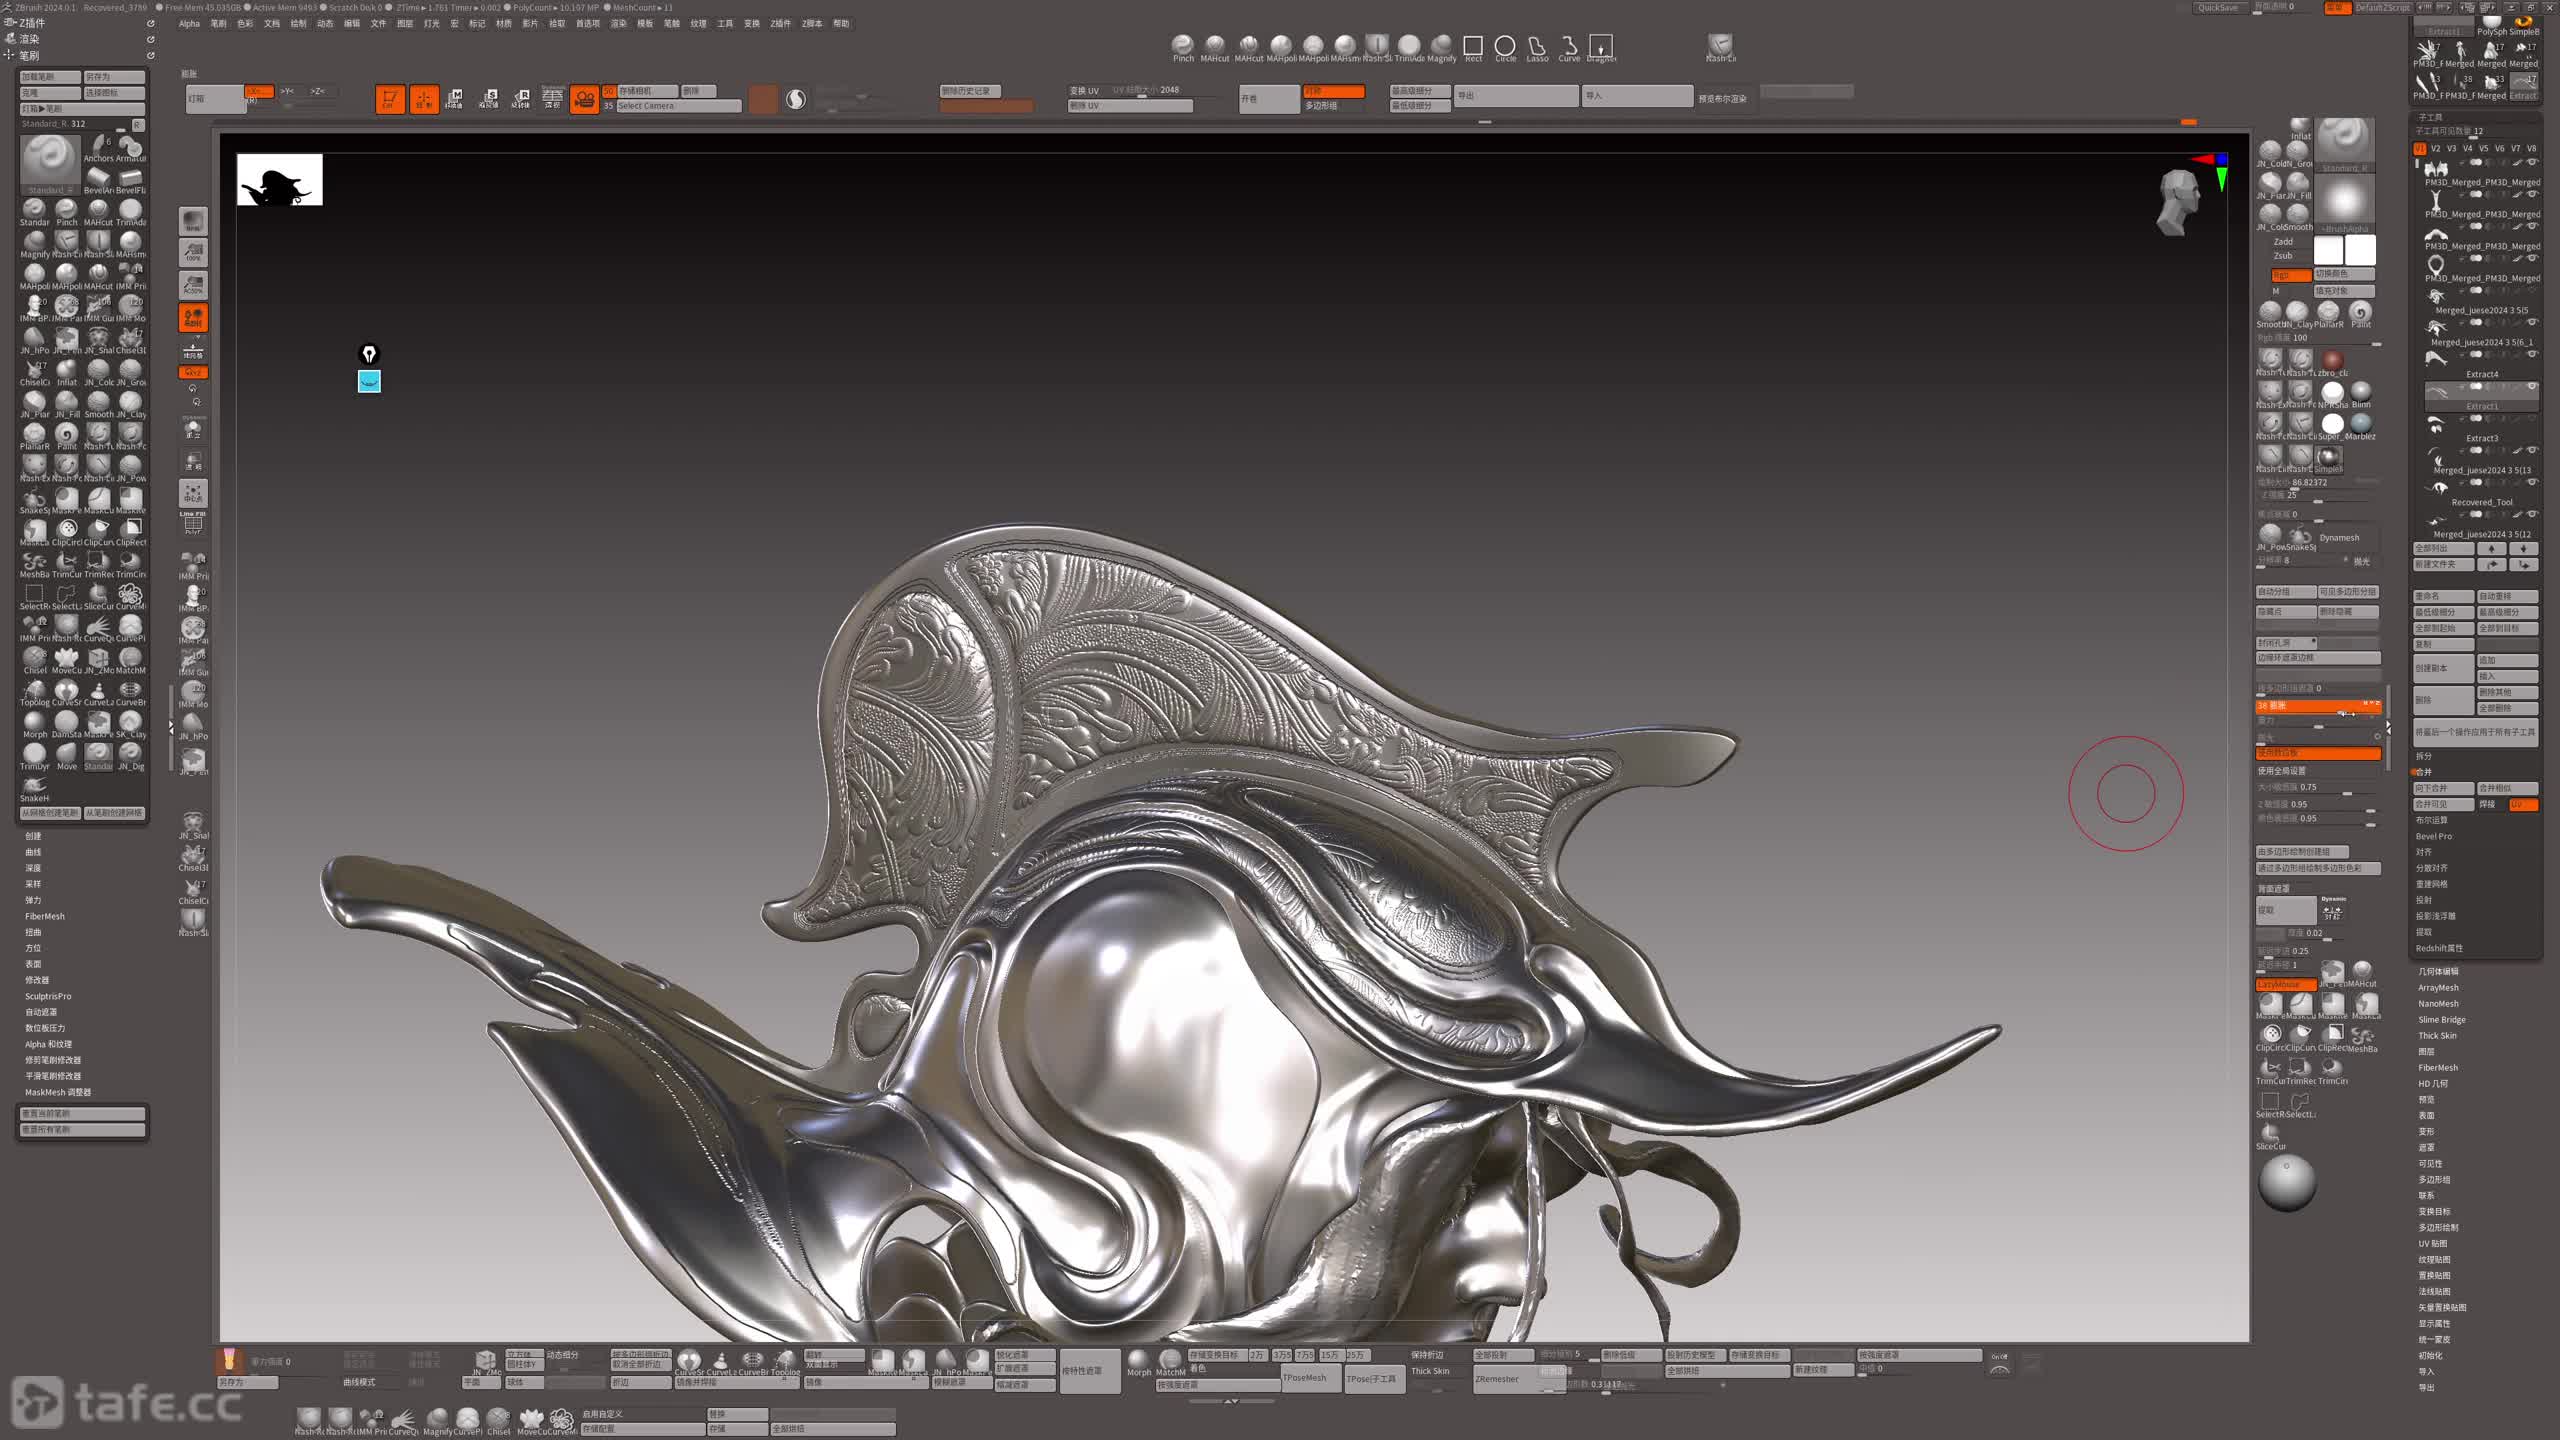The width and height of the screenshot is (2560, 1440).
Task: Switch to the V3 subtool visibility tab
Action: pyautogui.click(x=2451, y=148)
